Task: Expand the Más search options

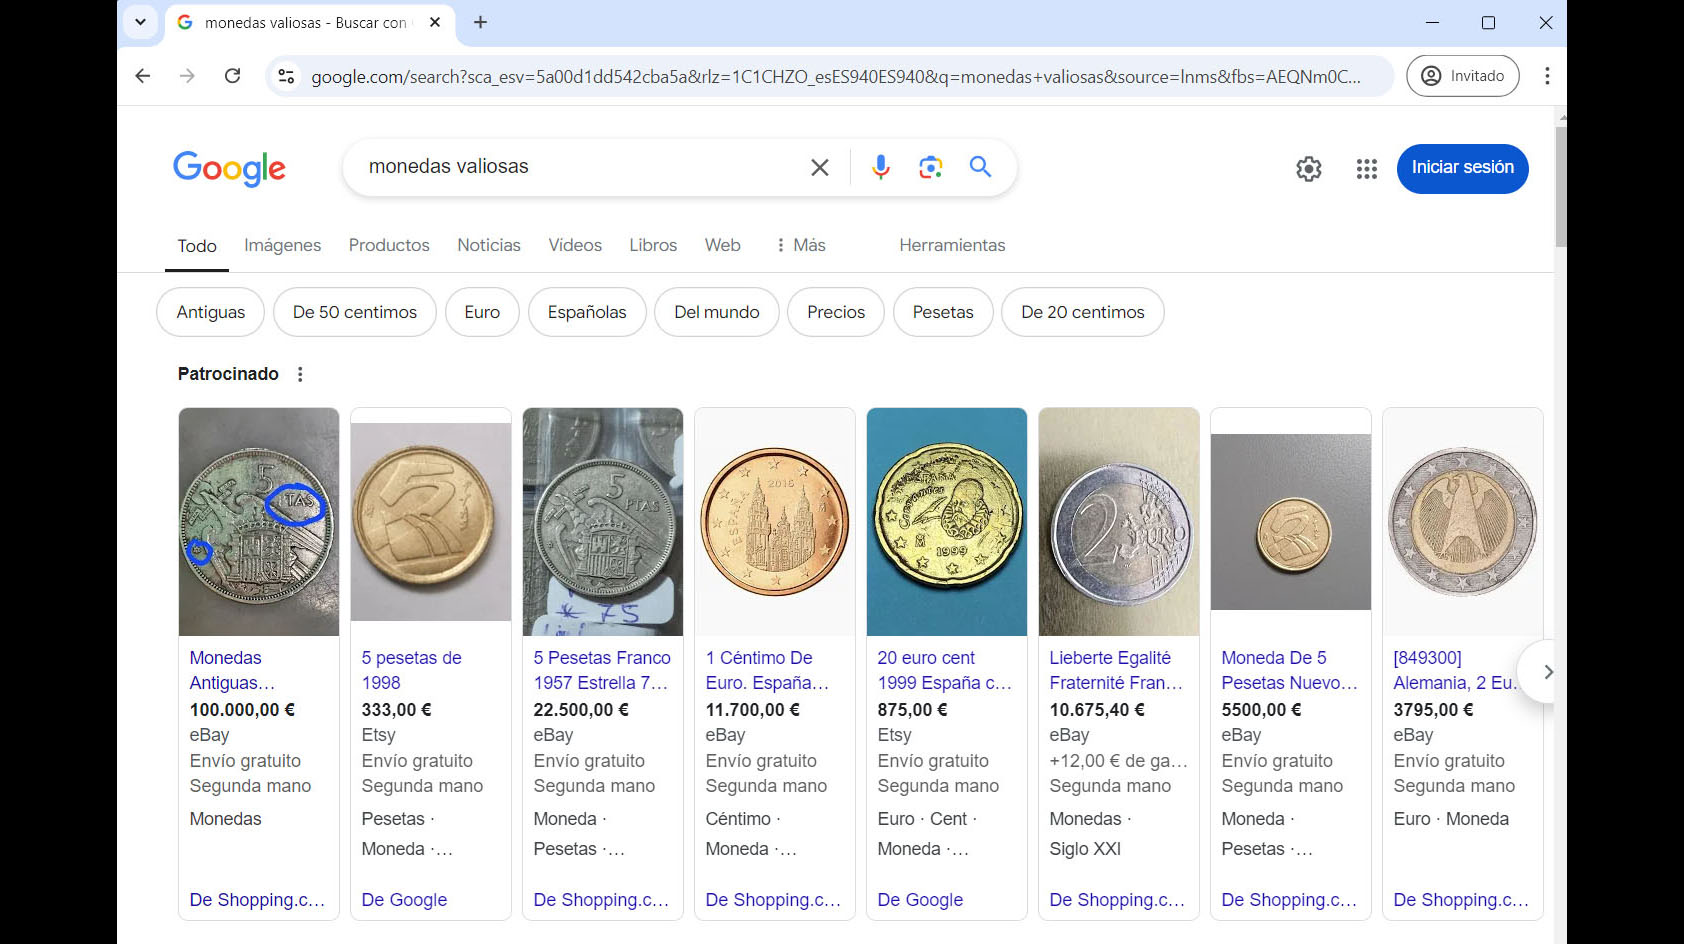Action: click(801, 245)
